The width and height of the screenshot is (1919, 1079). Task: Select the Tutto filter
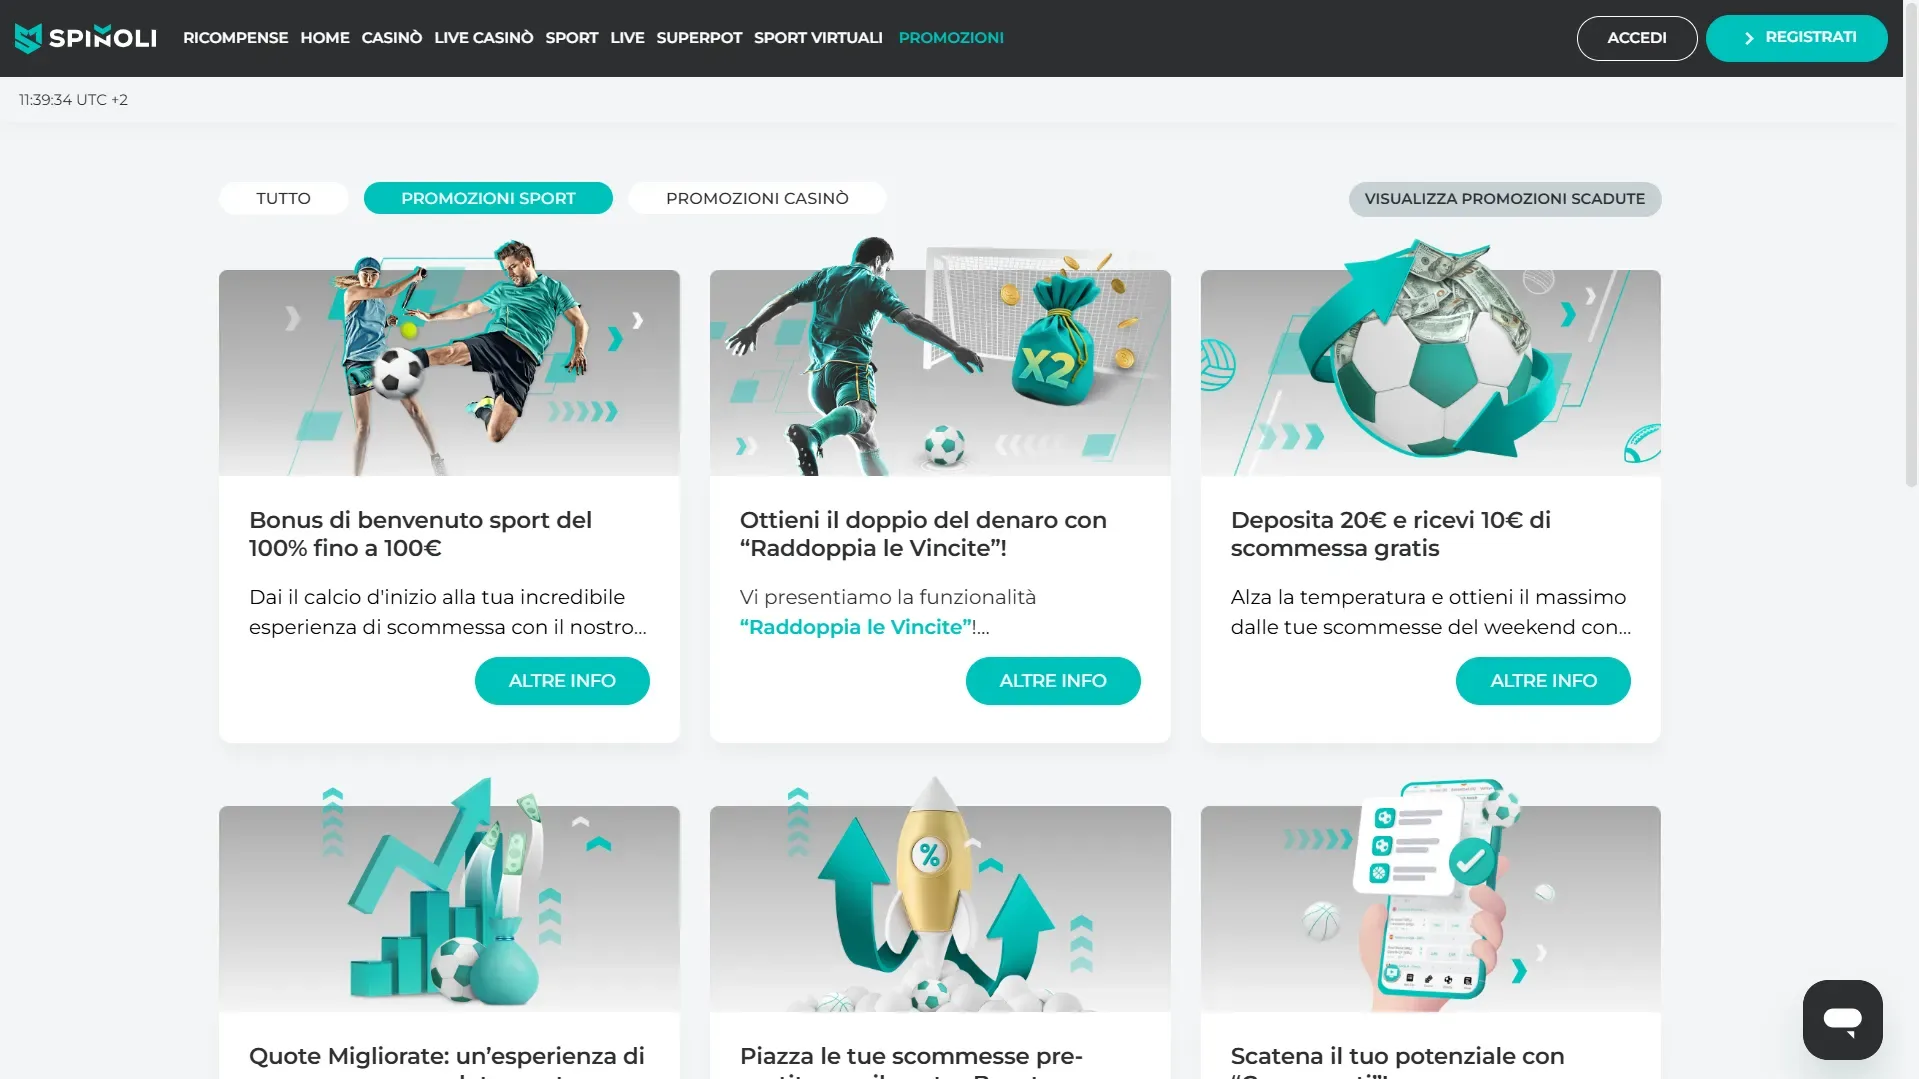pyautogui.click(x=283, y=198)
